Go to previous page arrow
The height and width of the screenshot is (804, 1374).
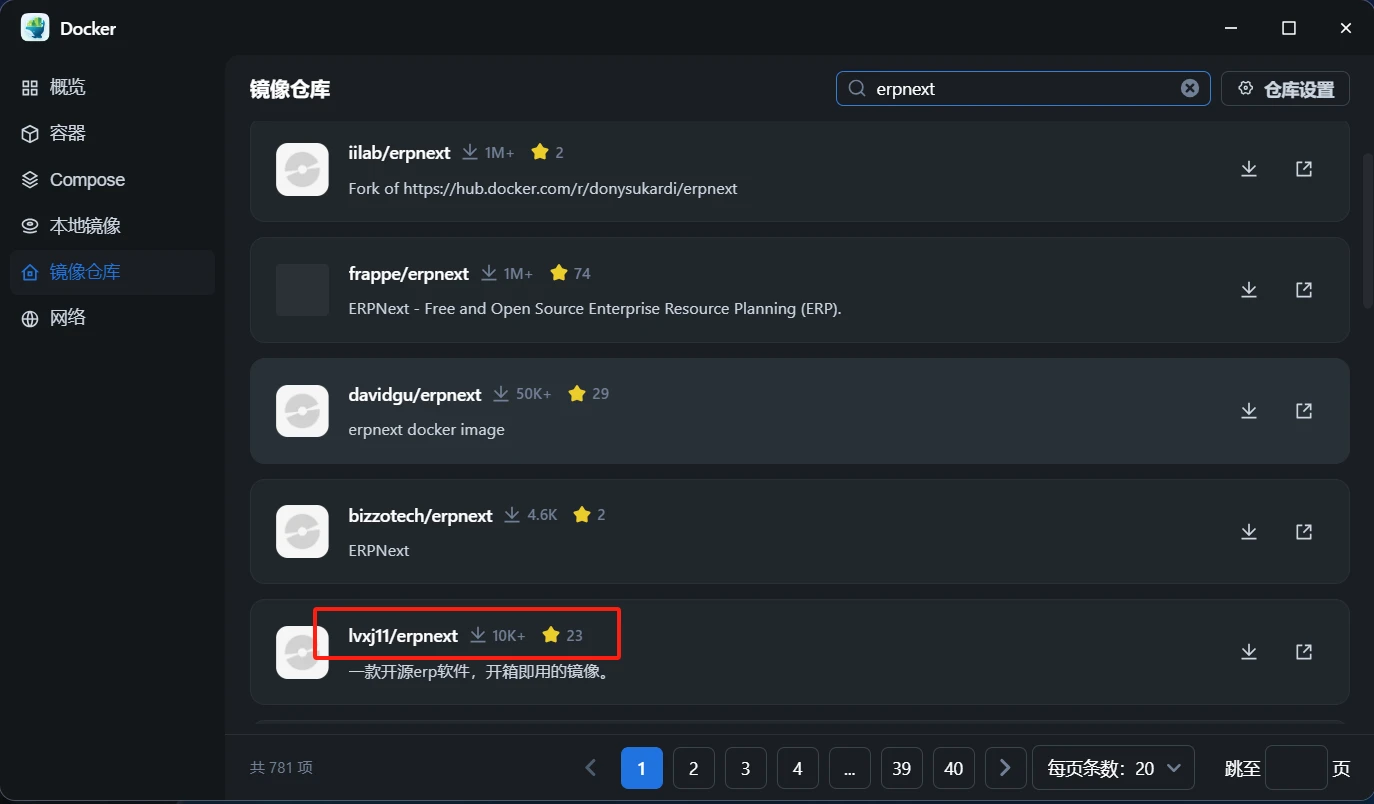[x=590, y=768]
